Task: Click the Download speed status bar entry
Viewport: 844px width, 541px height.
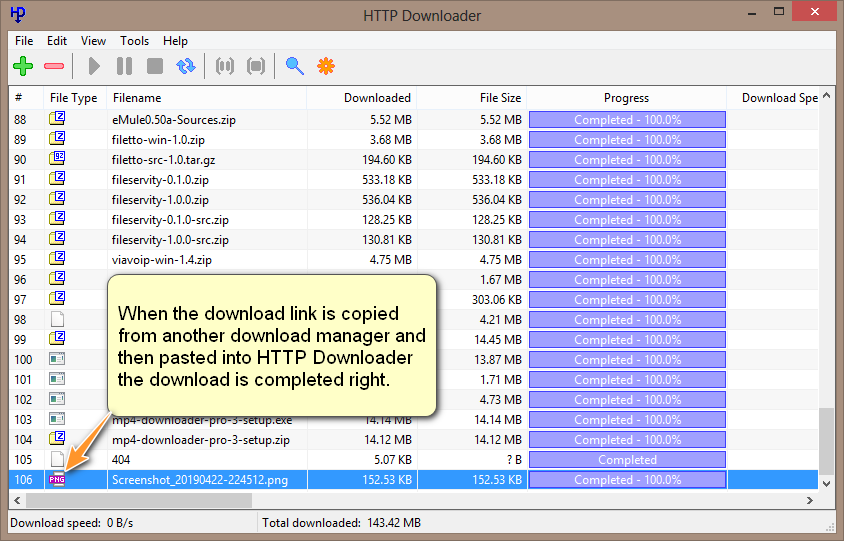Action: point(72,523)
